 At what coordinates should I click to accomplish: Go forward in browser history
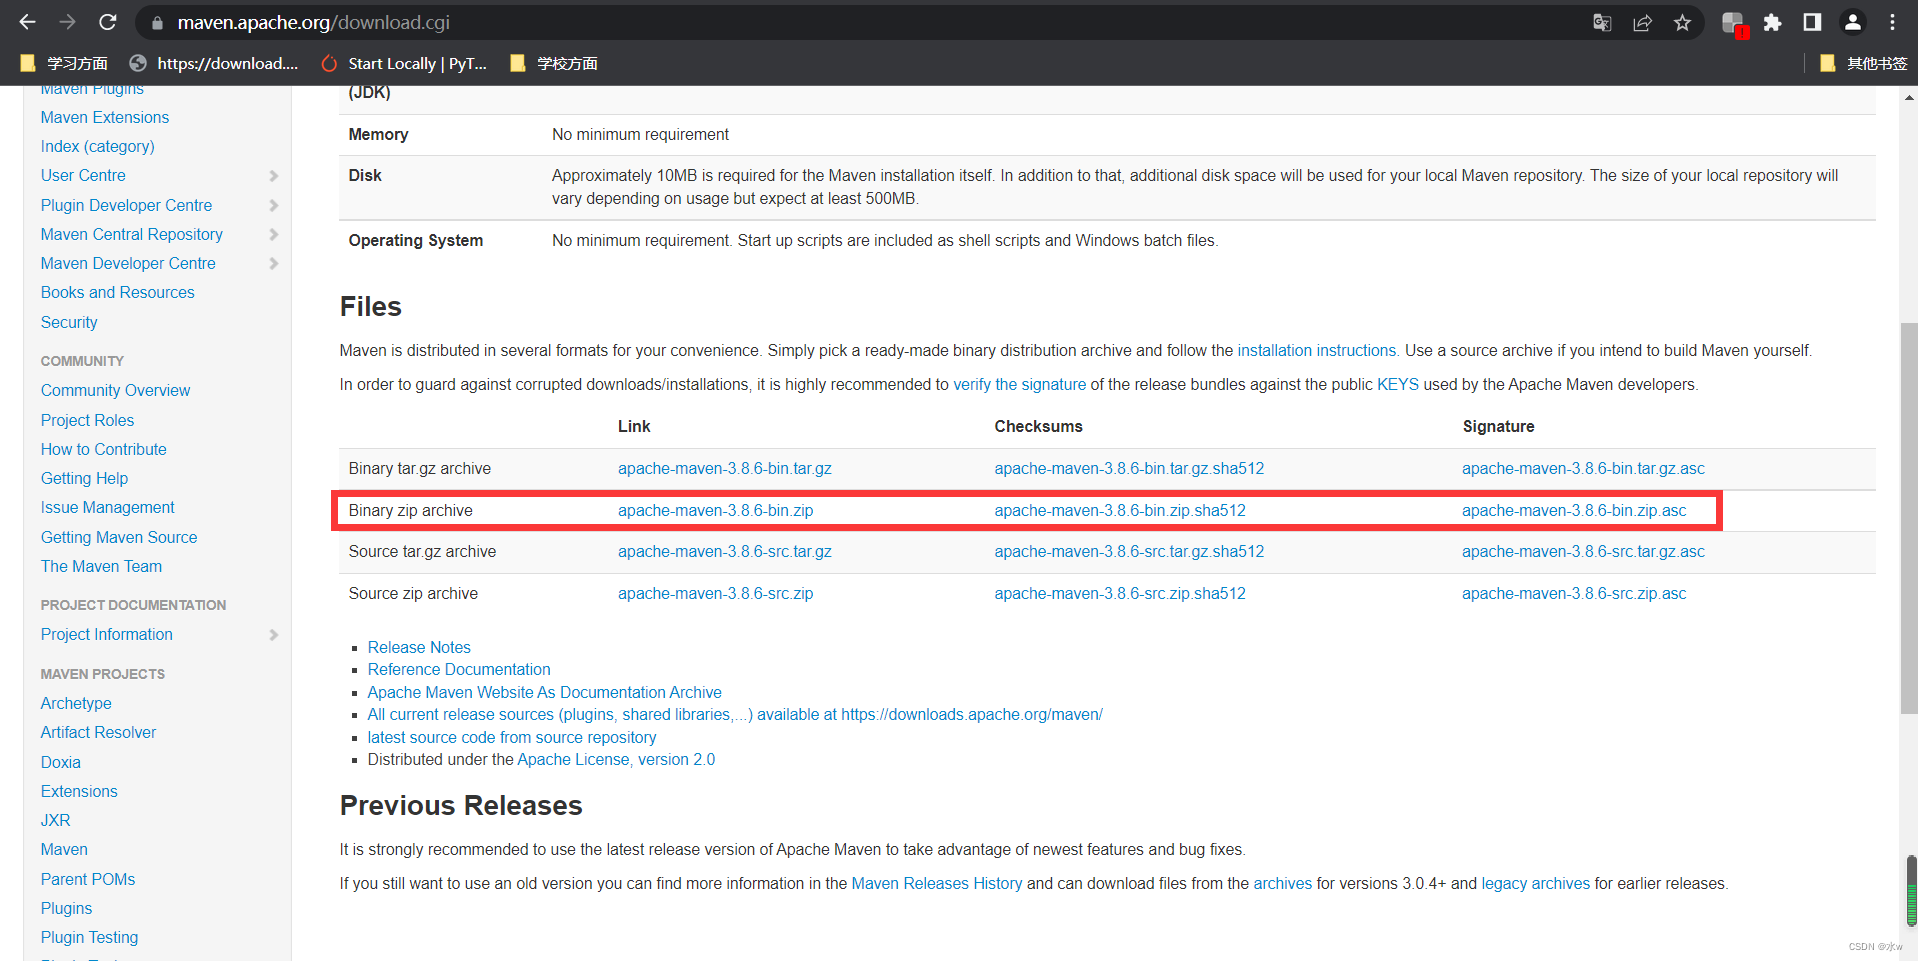click(x=67, y=22)
